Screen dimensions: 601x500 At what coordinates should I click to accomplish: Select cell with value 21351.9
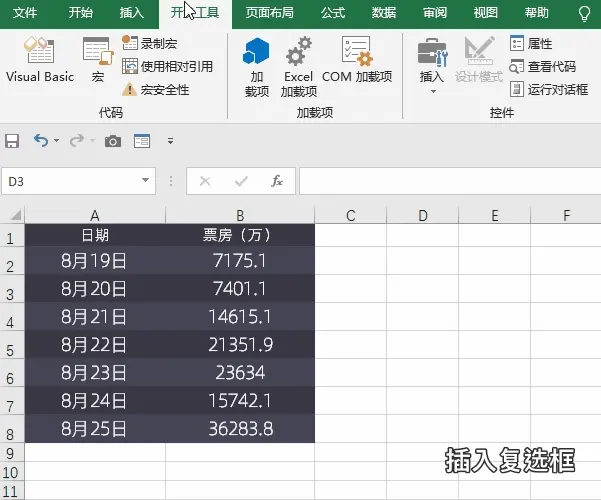coord(240,345)
